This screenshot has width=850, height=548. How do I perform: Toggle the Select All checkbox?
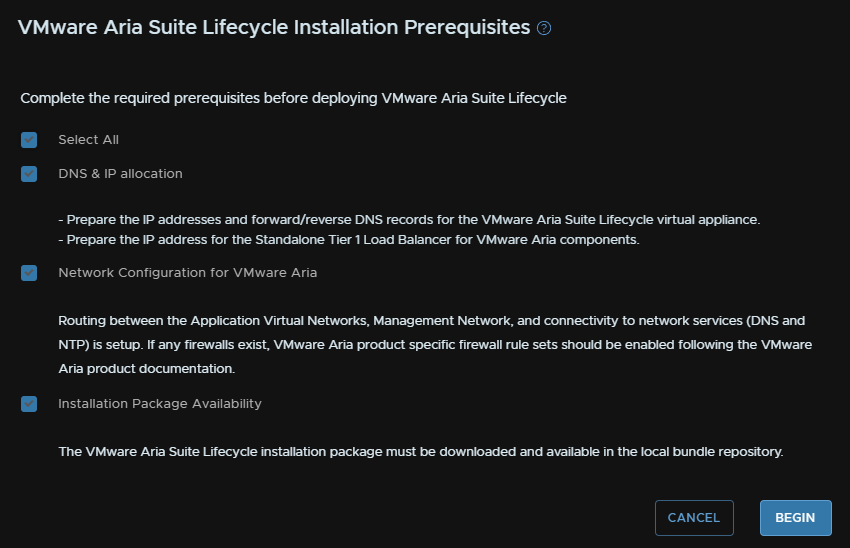coord(29,140)
